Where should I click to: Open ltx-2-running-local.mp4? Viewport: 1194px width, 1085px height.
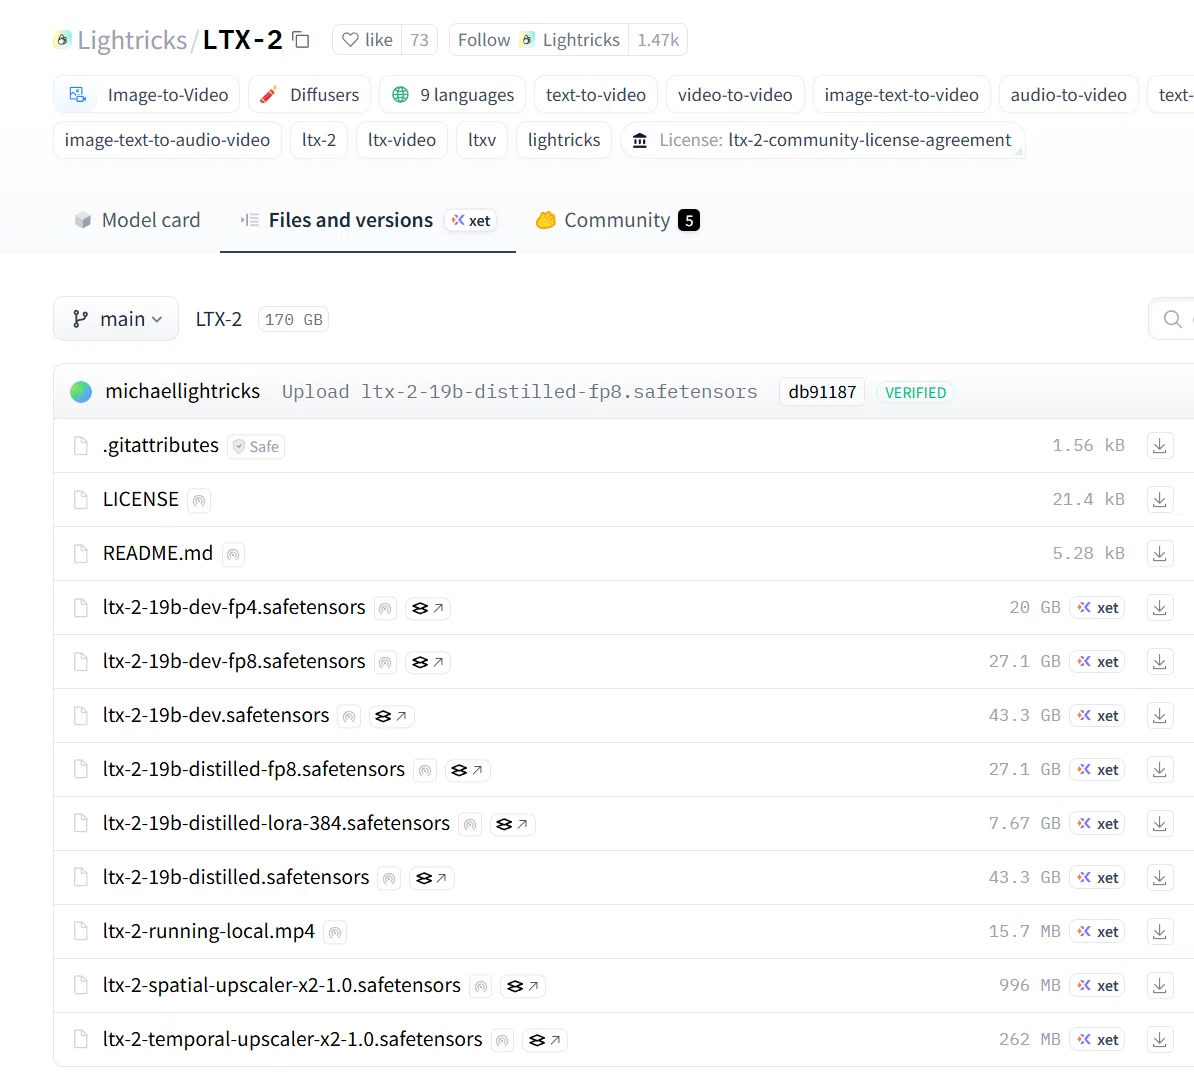coord(209,932)
